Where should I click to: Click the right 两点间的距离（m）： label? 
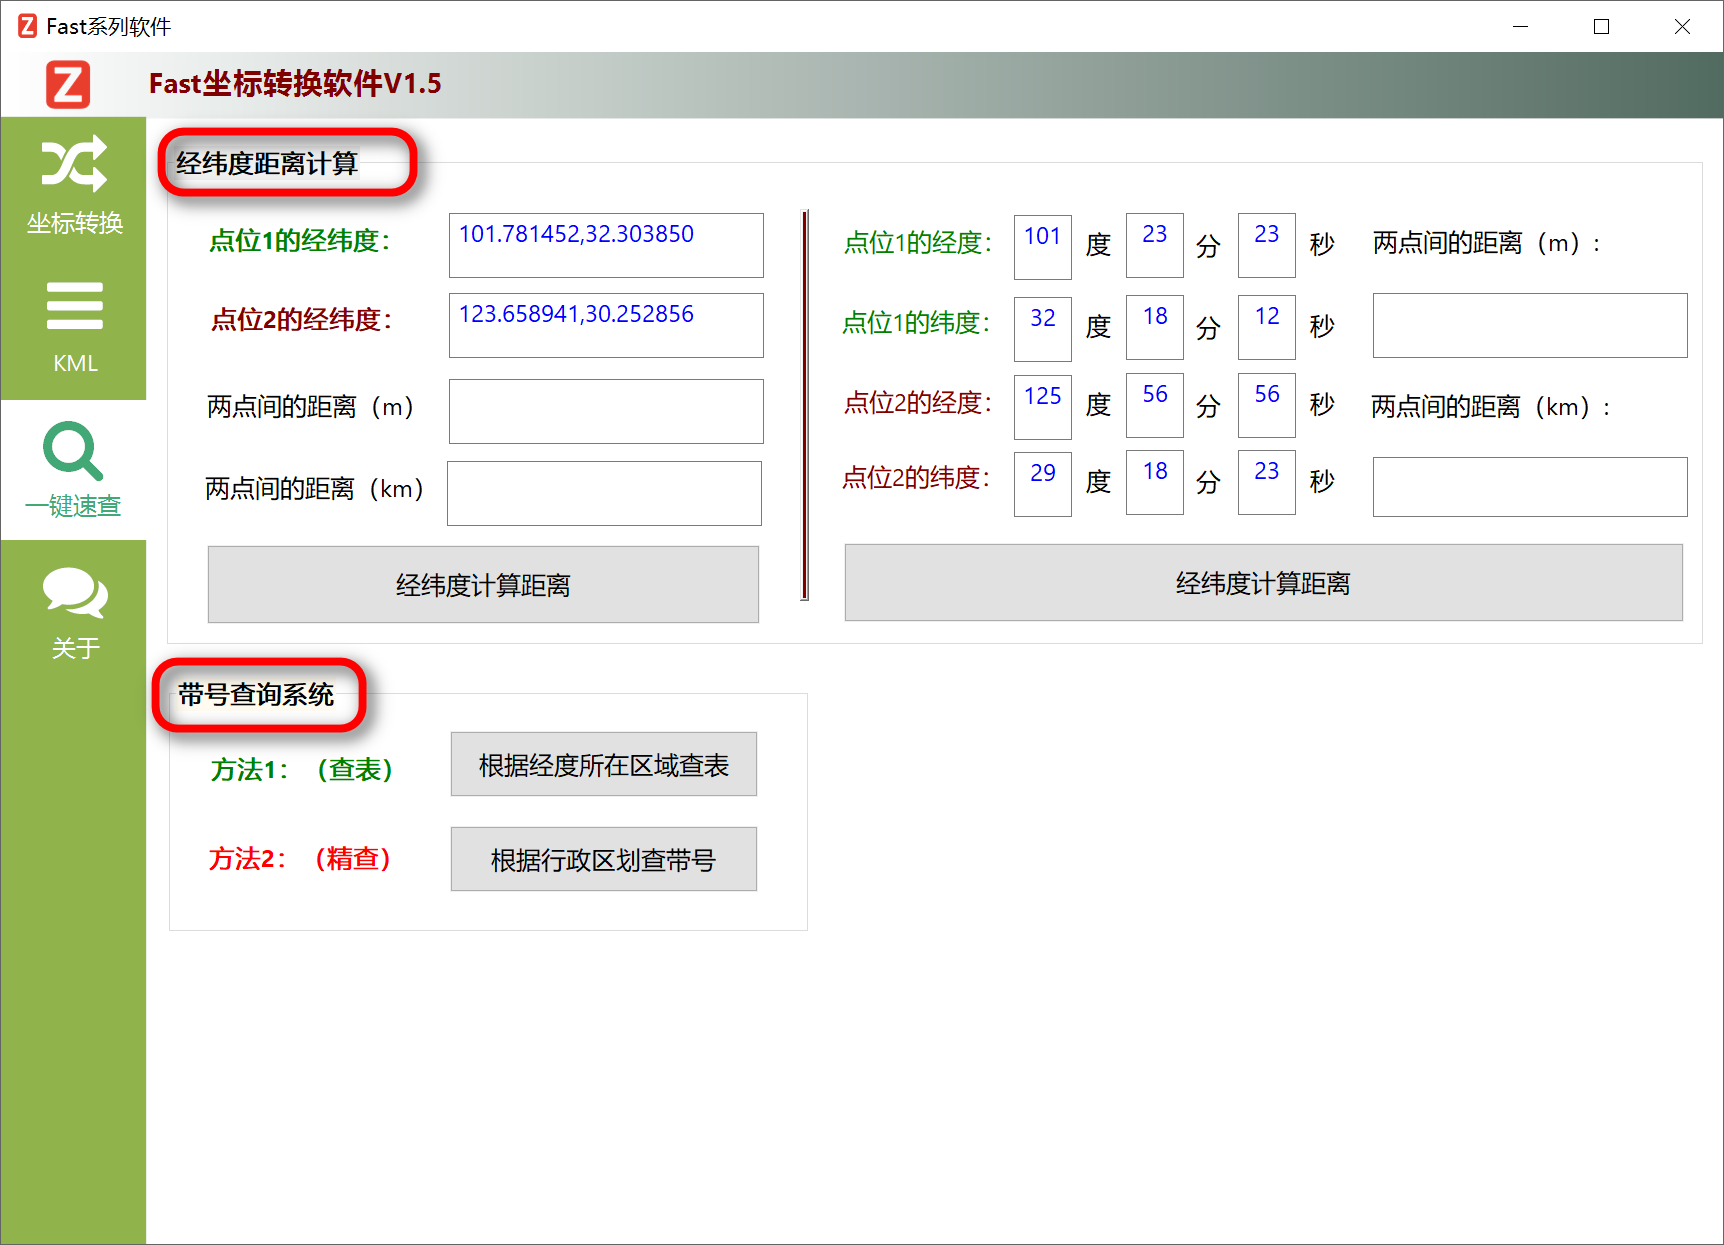tap(1488, 242)
